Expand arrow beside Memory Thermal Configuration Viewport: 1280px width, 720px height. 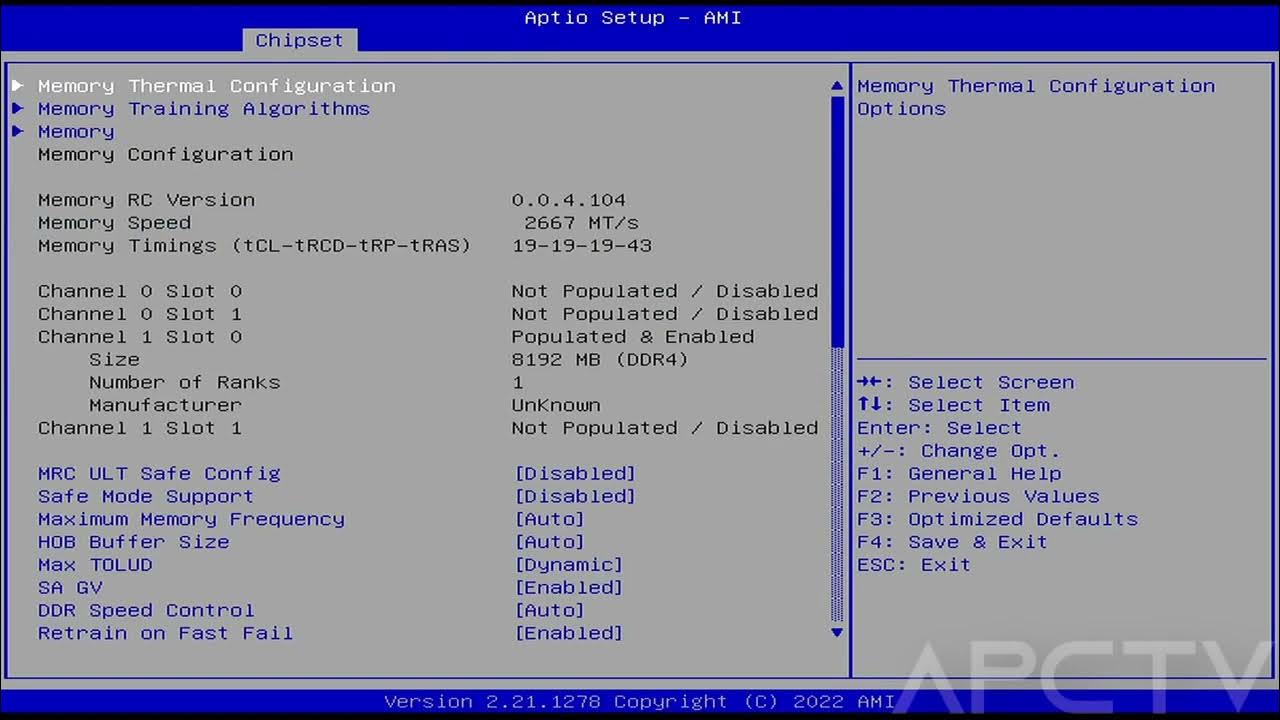(18, 86)
